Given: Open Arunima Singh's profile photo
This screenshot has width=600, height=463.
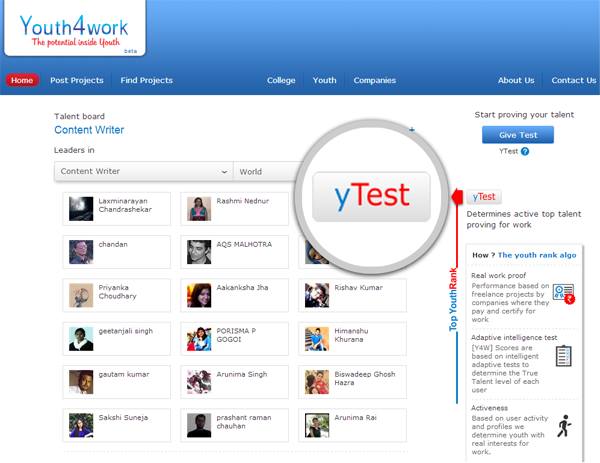Looking at the screenshot, I should [x=199, y=382].
